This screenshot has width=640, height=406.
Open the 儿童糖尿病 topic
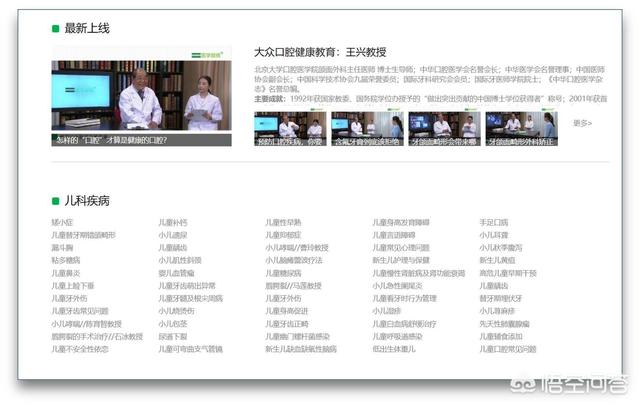[283, 273]
